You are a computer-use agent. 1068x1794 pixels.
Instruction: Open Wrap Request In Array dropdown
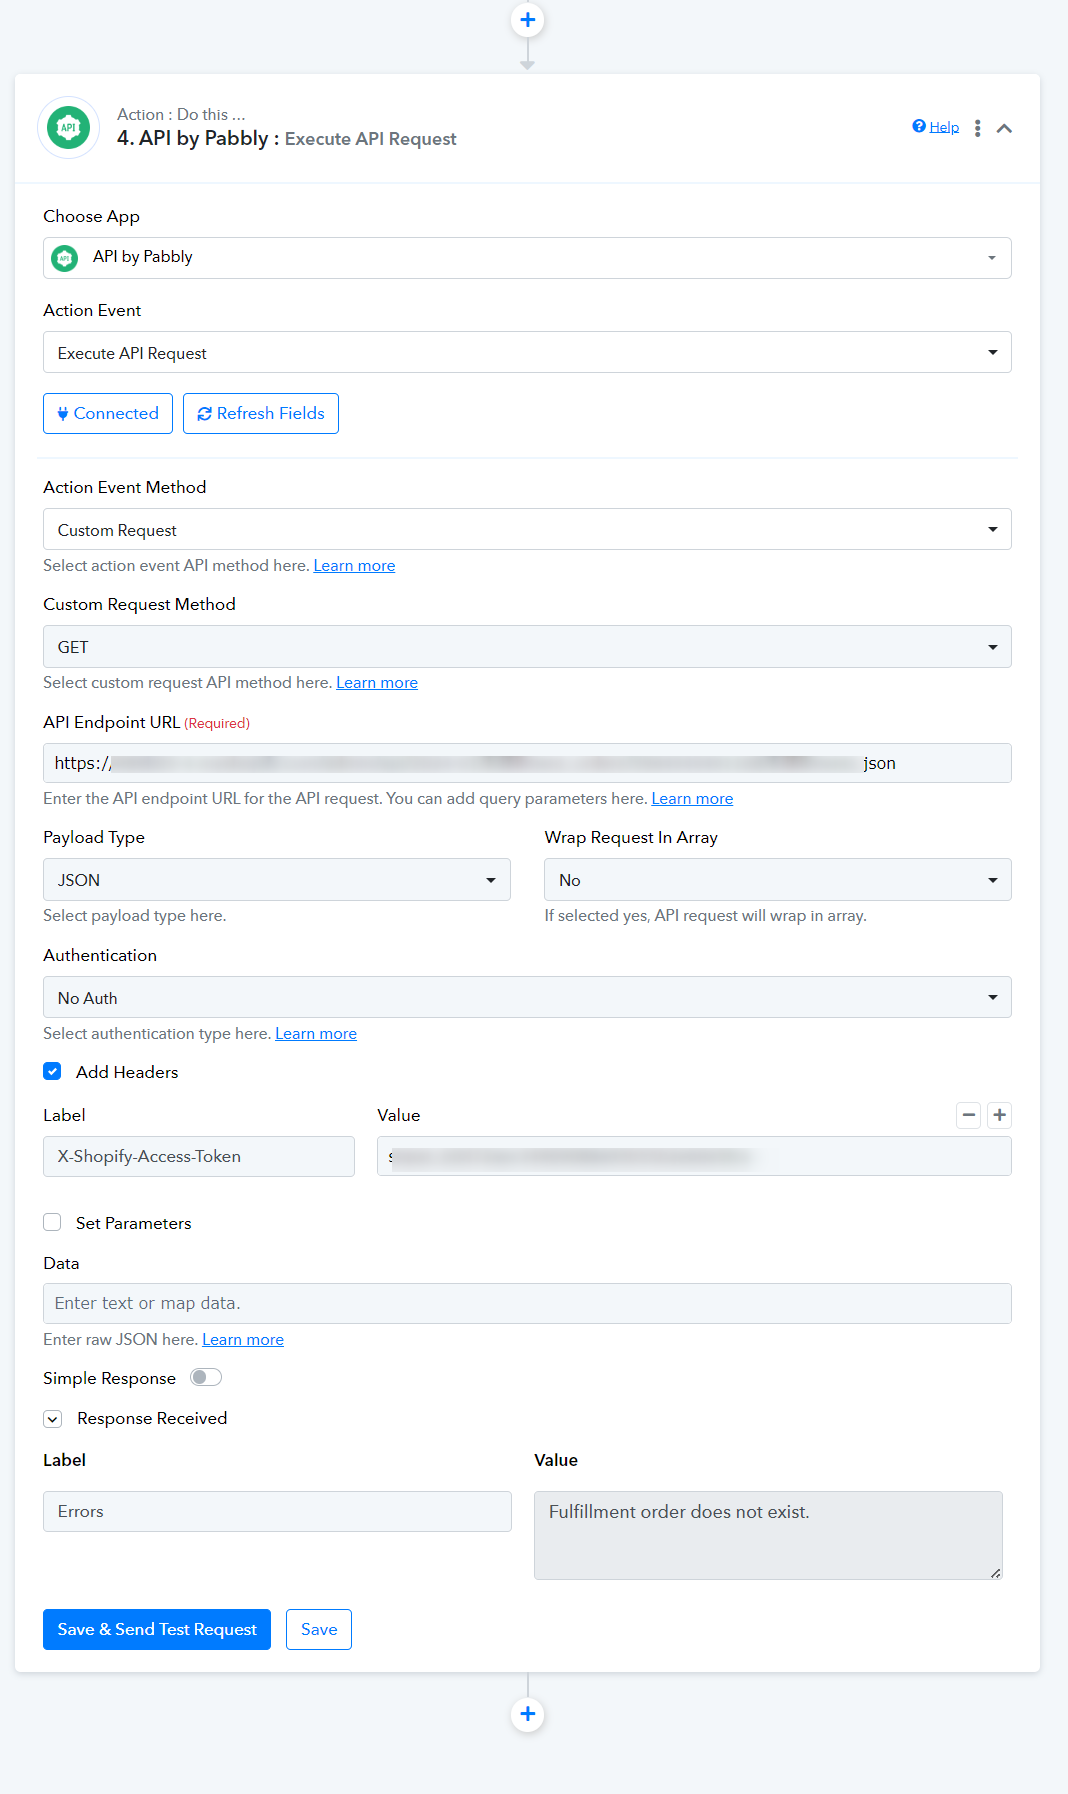[x=778, y=880]
